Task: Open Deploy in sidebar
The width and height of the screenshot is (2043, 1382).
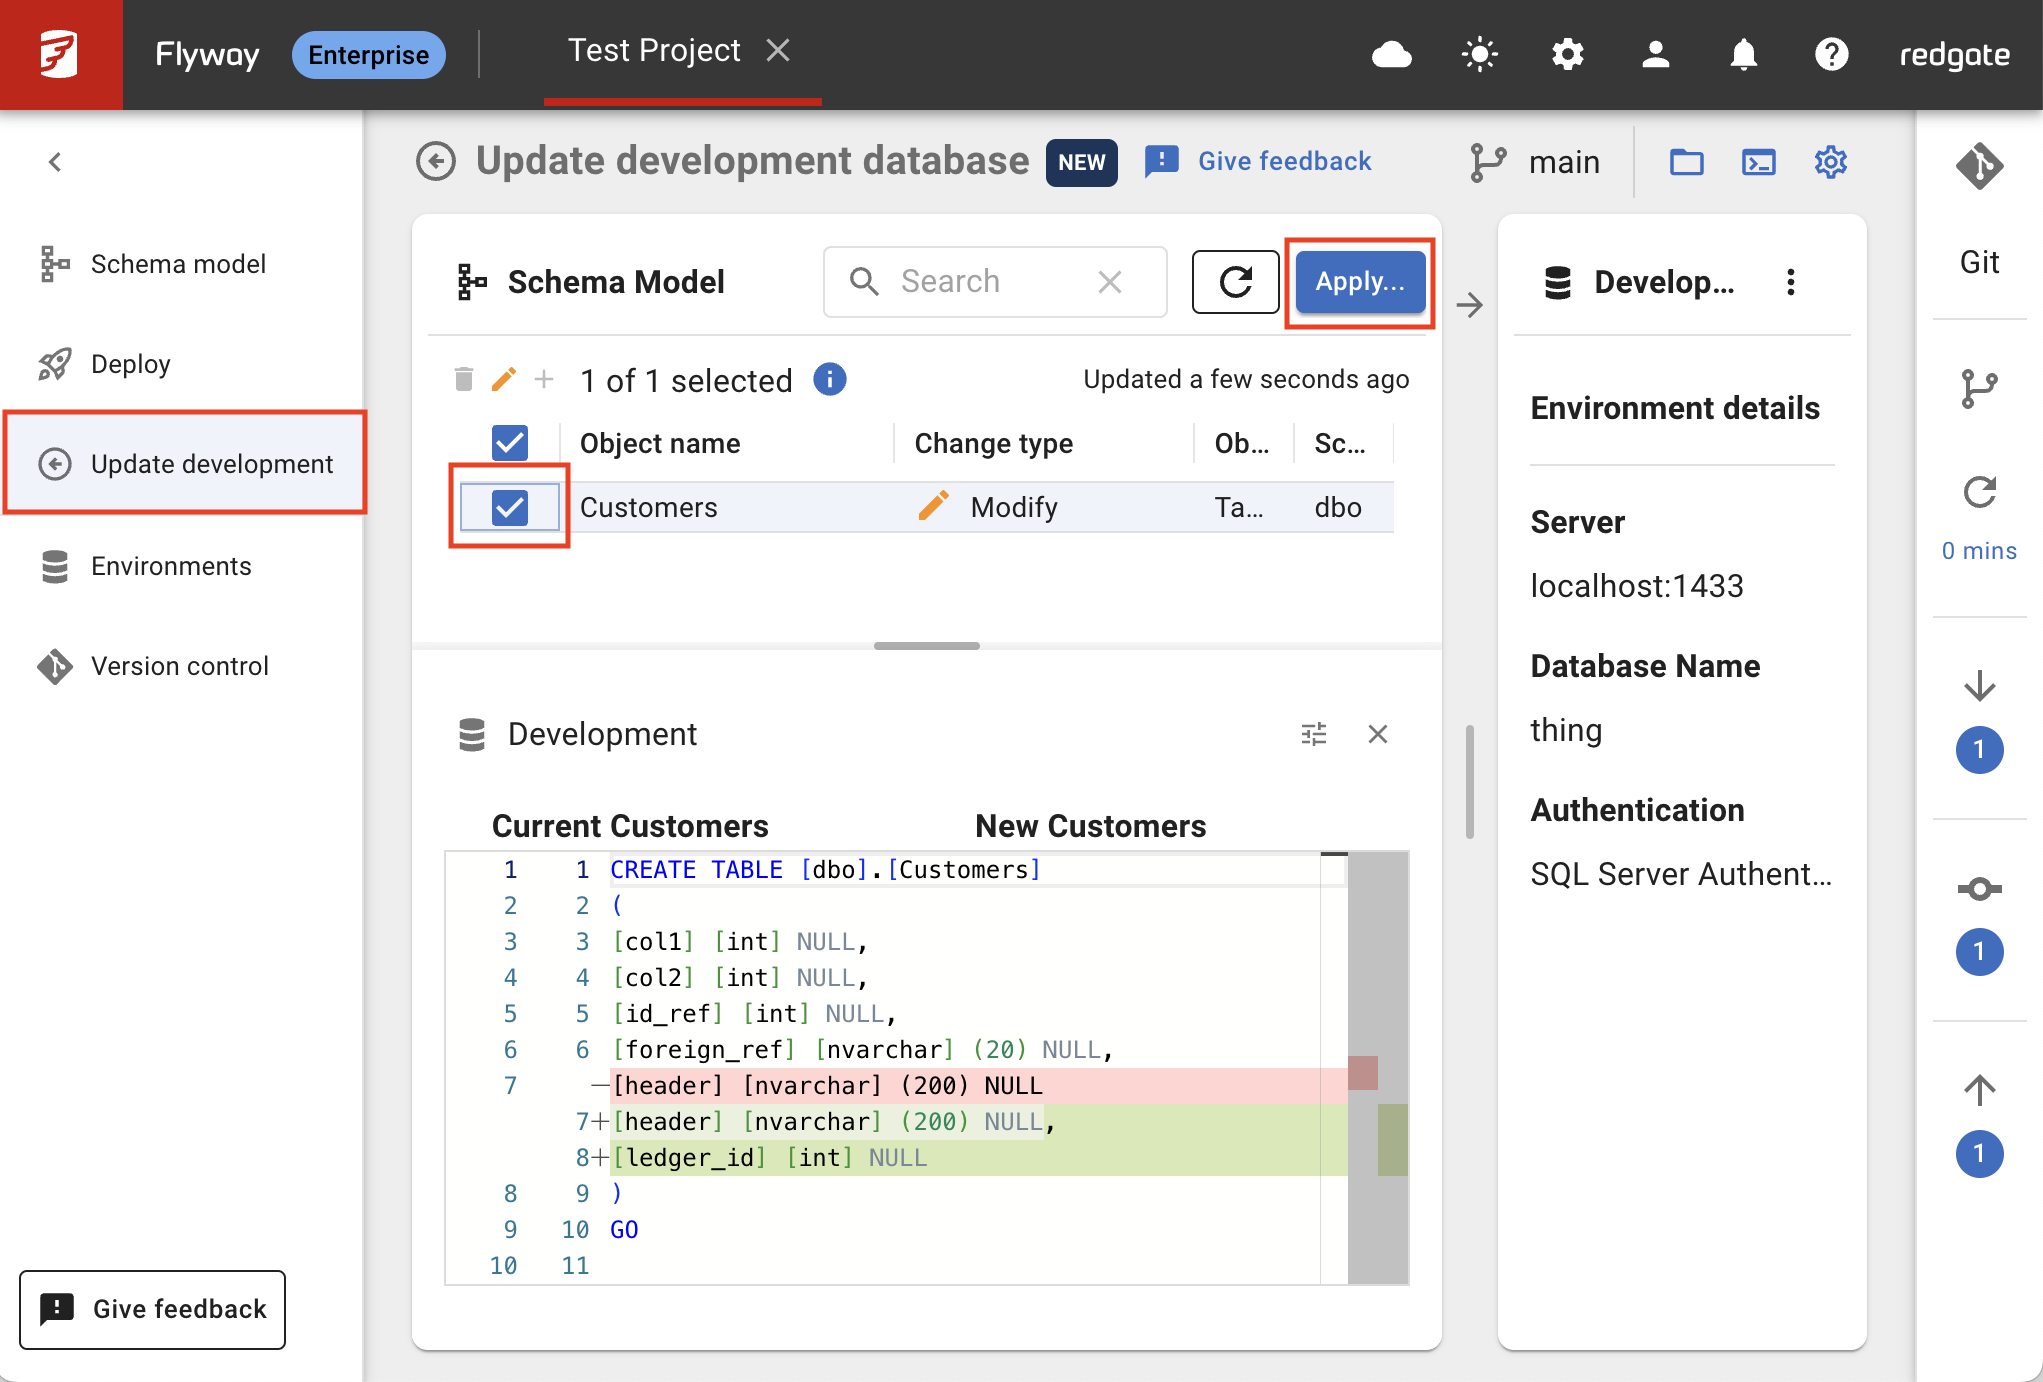Action: [182, 364]
